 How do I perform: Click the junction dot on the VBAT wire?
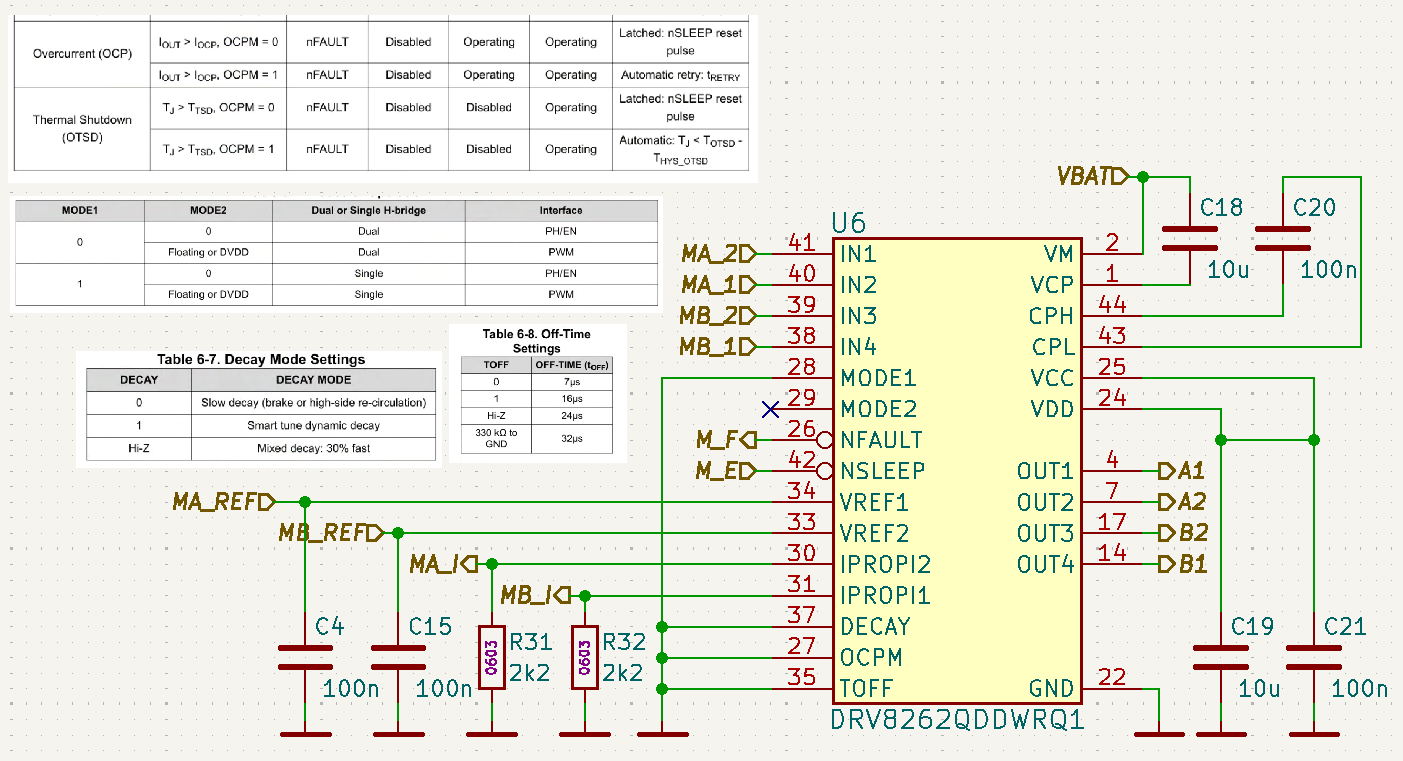[1143, 177]
